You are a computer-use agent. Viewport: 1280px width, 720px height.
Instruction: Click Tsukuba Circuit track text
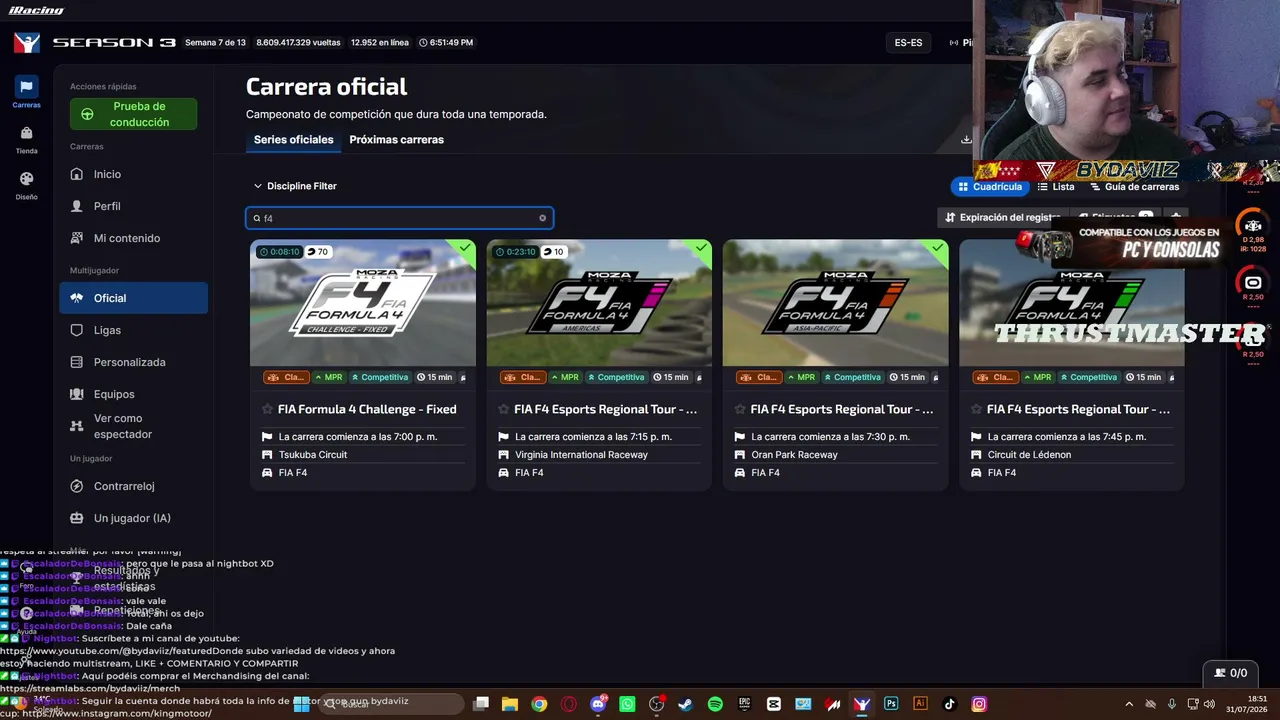pyautogui.click(x=313, y=455)
